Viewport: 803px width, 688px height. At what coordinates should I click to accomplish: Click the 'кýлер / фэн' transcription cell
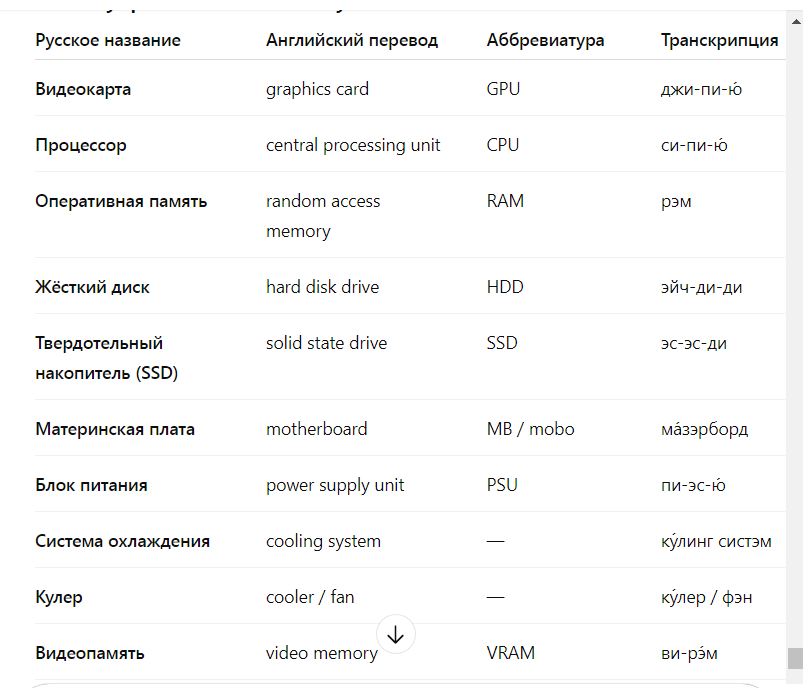click(706, 597)
